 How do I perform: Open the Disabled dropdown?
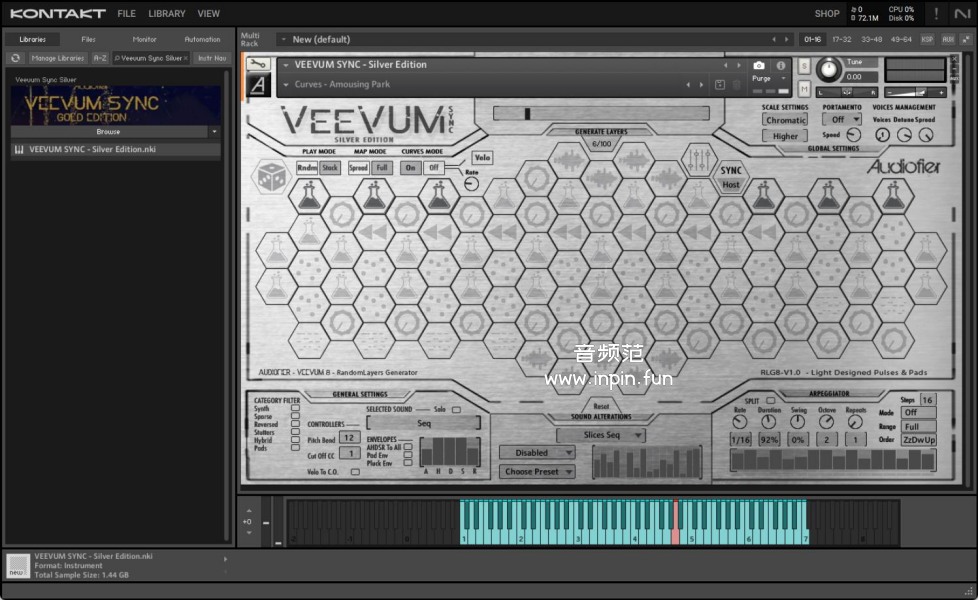[x=536, y=453]
